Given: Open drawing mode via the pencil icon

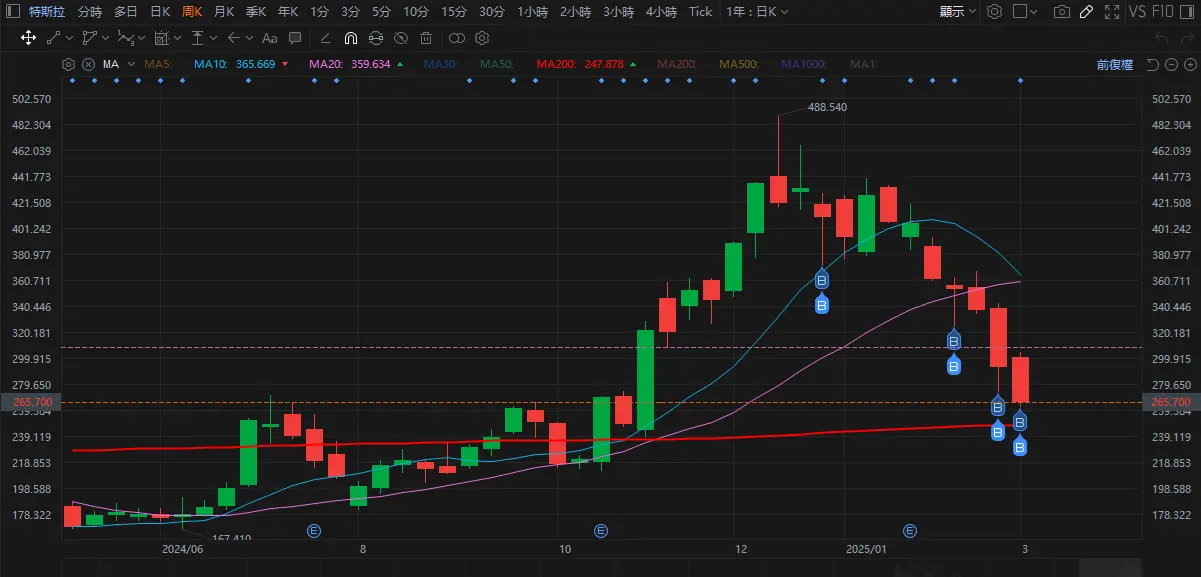Looking at the screenshot, I should (x=1086, y=11).
